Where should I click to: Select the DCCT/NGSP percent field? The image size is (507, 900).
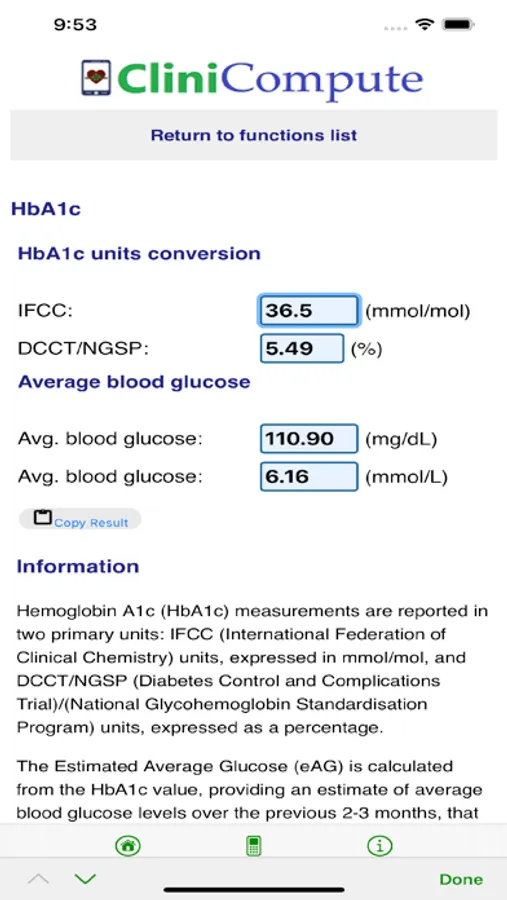click(302, 348)
